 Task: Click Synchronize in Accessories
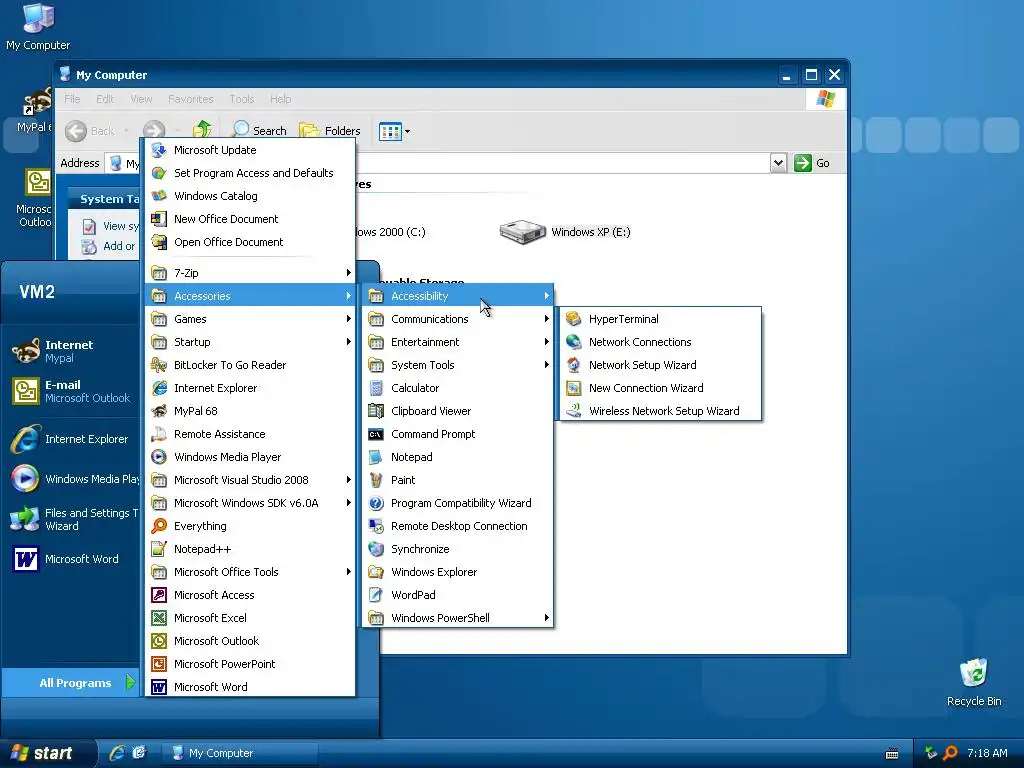[458, 549]
